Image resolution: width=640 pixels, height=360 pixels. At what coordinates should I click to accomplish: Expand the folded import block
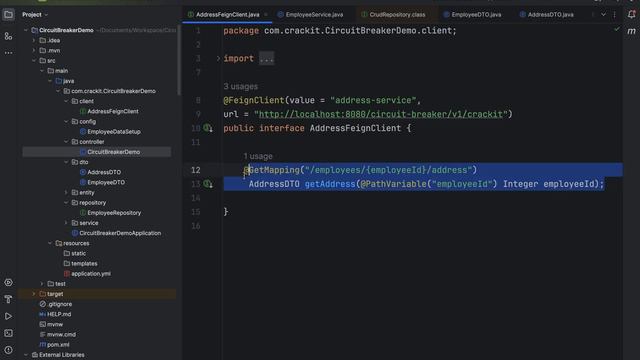pos(218,59)
